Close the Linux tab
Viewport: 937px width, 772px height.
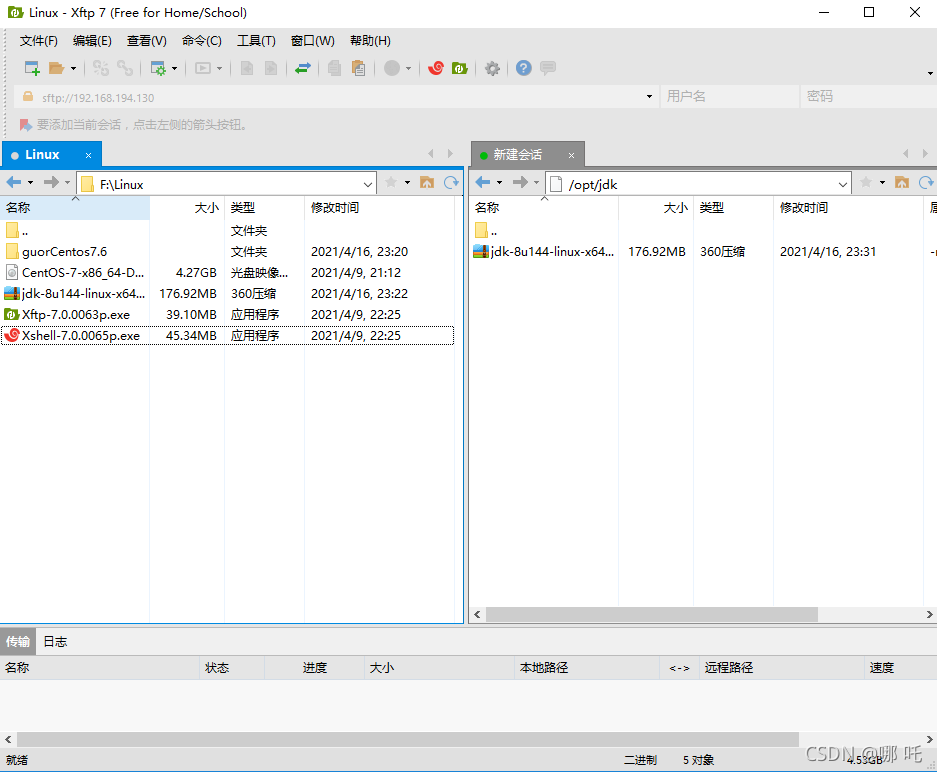tap(88, 155)
